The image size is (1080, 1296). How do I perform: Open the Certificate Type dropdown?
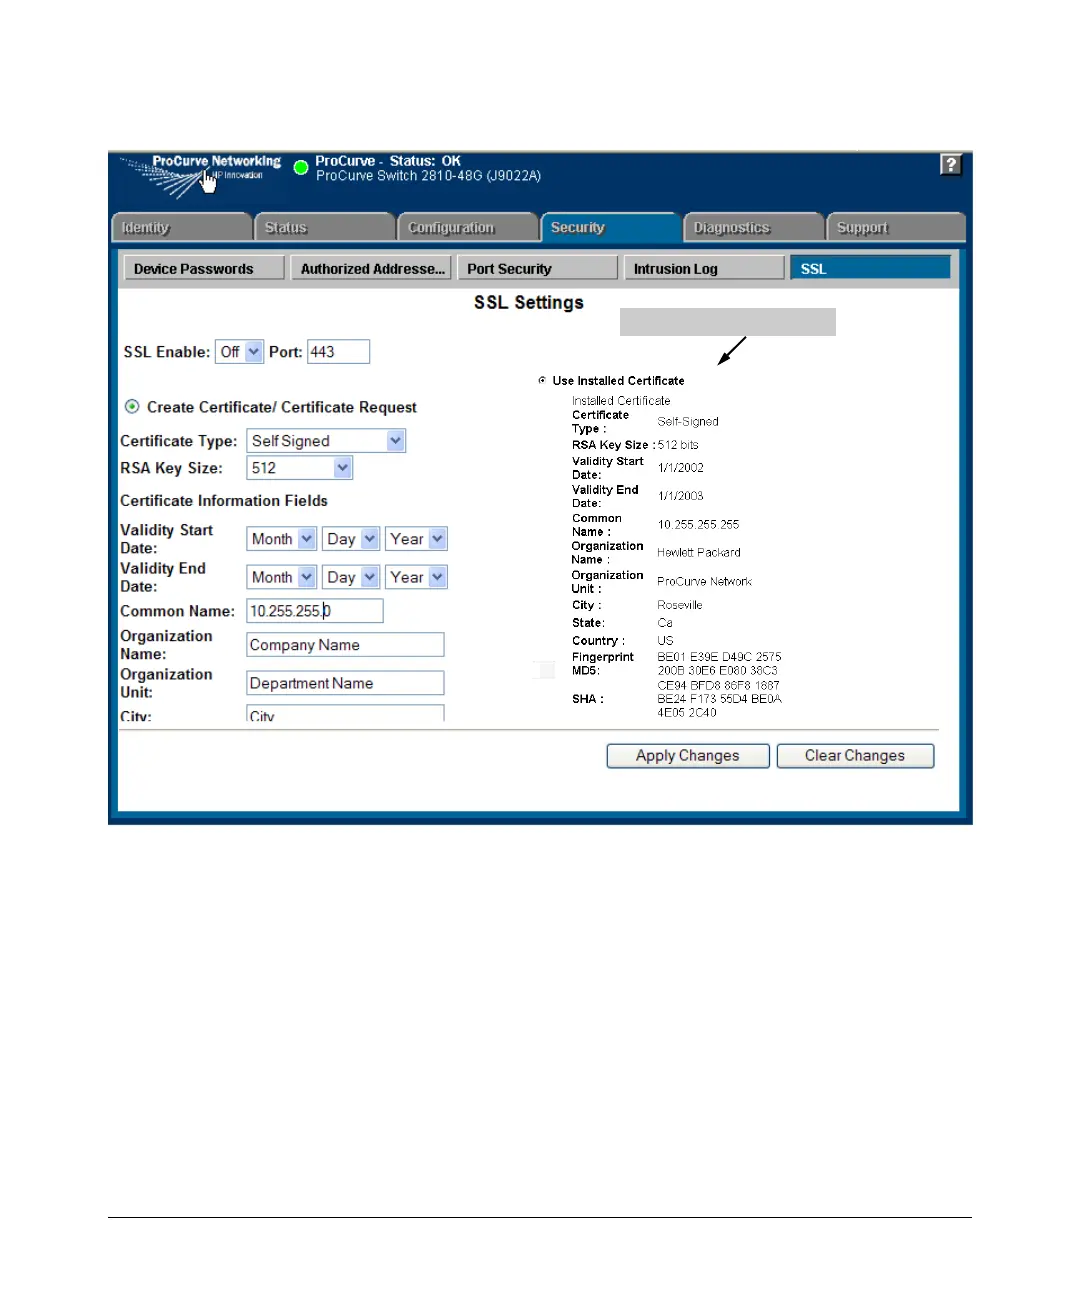point(326,441)
